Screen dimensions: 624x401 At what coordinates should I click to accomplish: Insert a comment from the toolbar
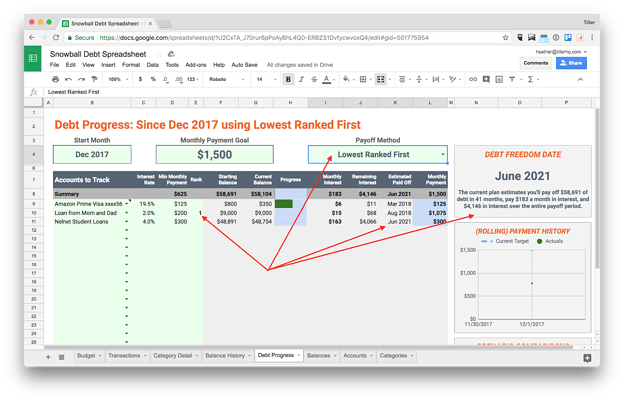(486, 79)
